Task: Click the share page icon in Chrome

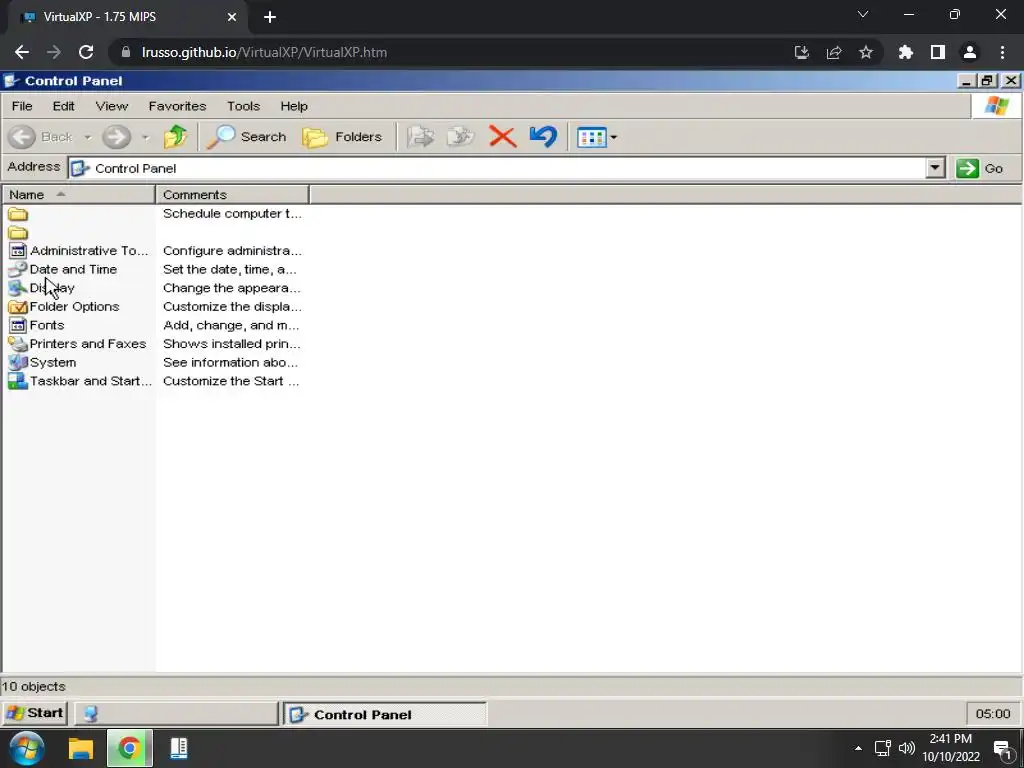Action: (833, 52)
